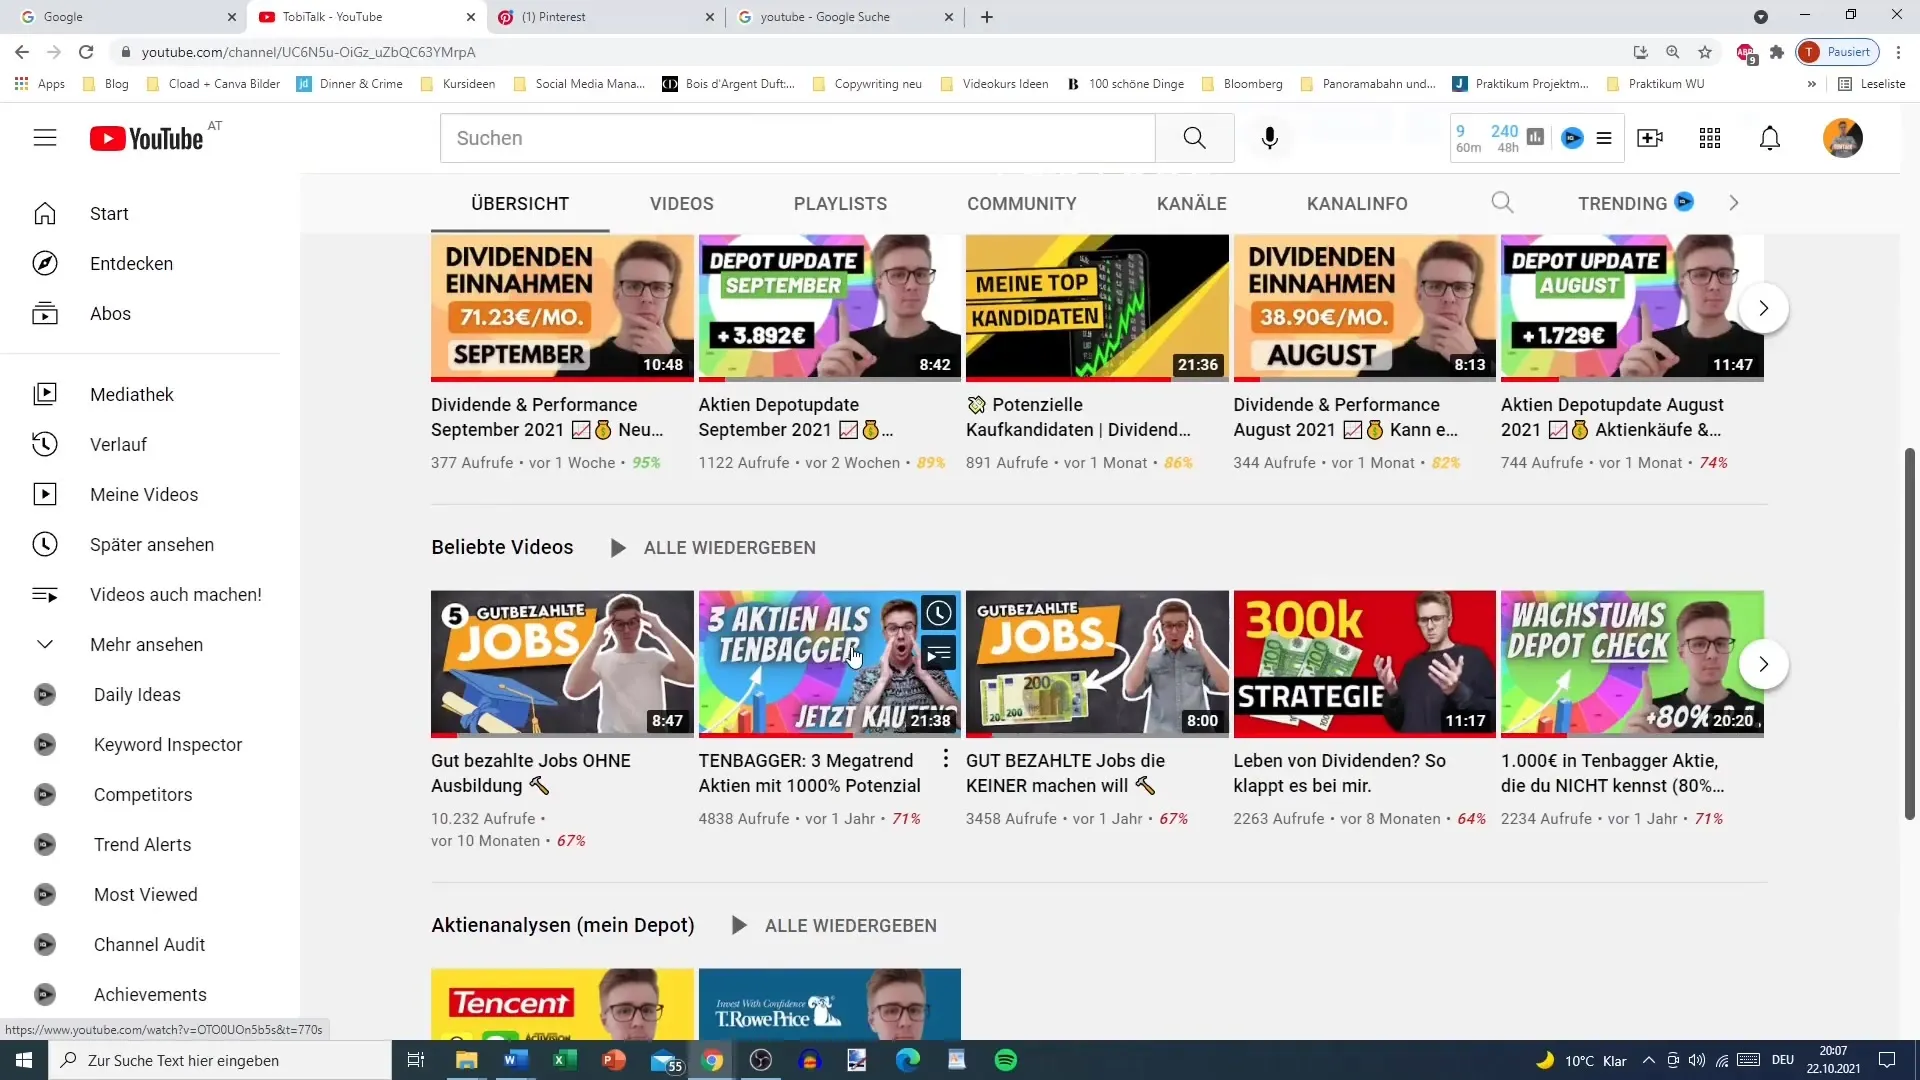Go to the YouTube home logo
Viewport: 1920px width, 1080px height.
147,138
